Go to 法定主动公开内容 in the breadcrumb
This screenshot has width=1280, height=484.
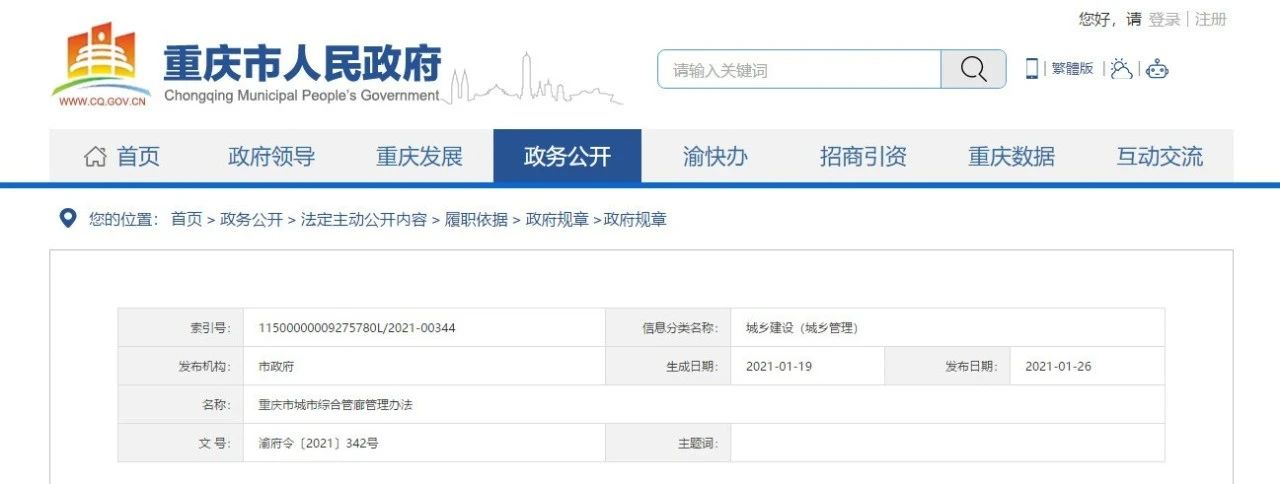tap(364, 219)
